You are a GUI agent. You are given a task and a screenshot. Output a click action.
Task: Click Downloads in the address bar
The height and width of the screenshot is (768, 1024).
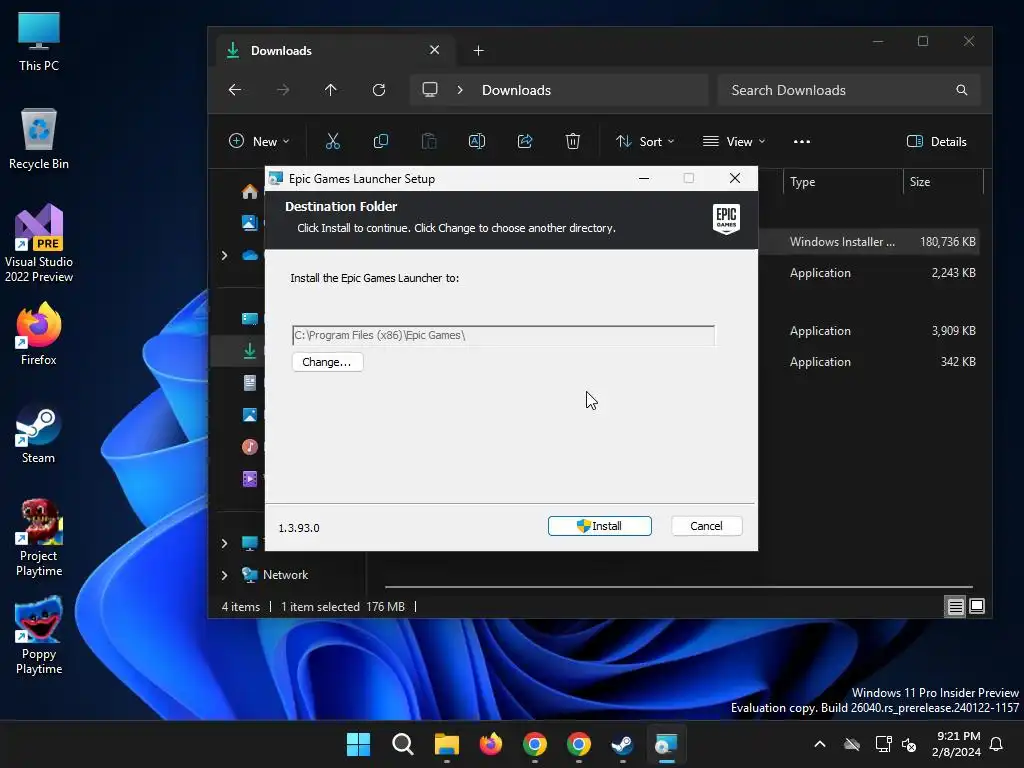[516, 90]
